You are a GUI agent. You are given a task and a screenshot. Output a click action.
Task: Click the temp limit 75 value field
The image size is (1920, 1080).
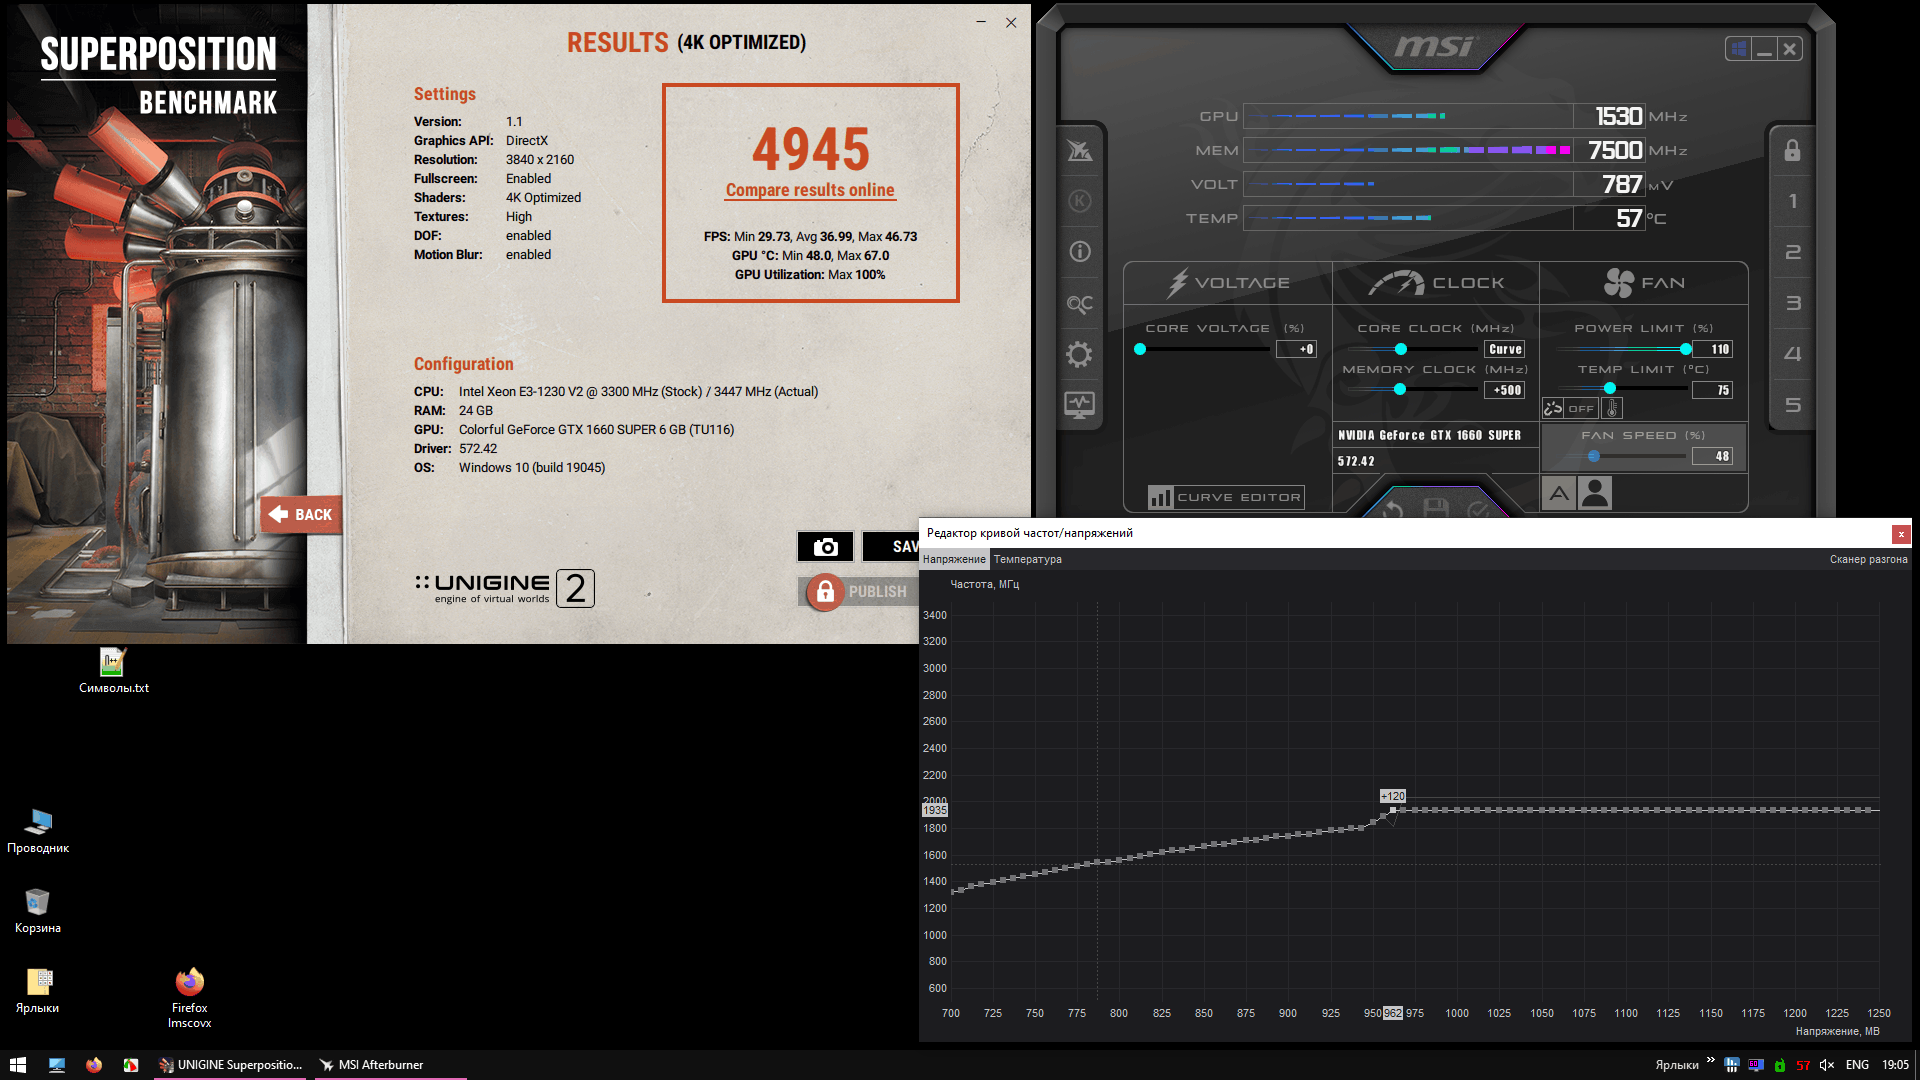coord(1712,390)
